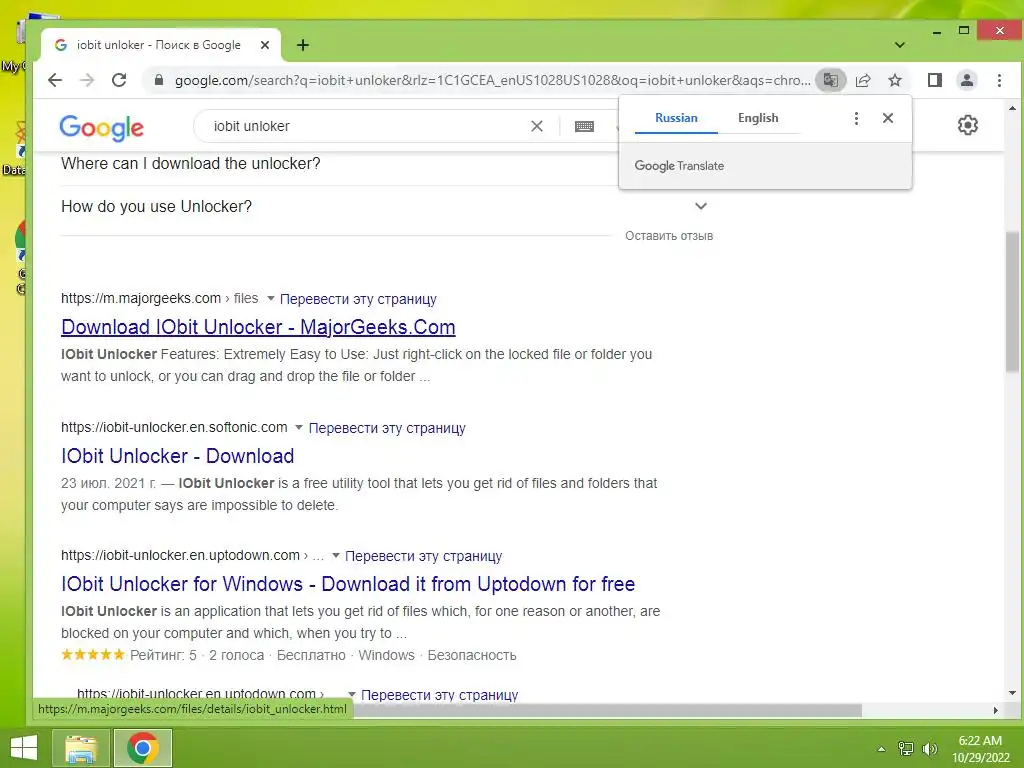
Task: Open Download IObit Unlocker - MajorGeeks.Com
Action: 258,327
